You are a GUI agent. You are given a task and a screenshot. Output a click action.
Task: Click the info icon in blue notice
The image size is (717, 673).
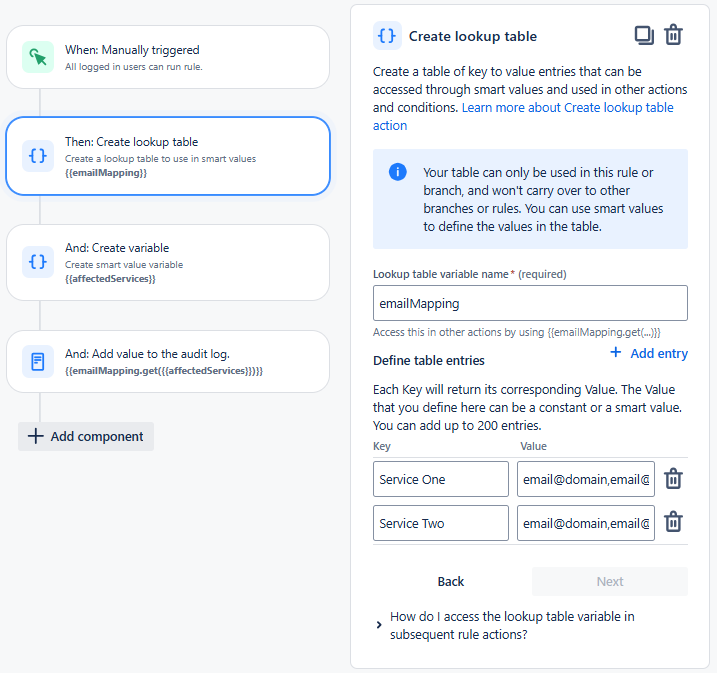(x=397, y=172)
